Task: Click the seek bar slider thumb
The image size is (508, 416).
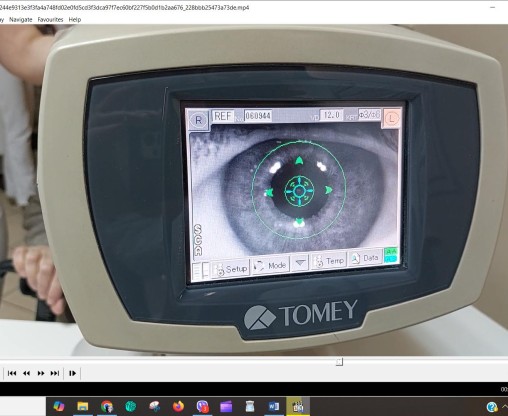Action: pyautogui.click(x=339, y=362)
